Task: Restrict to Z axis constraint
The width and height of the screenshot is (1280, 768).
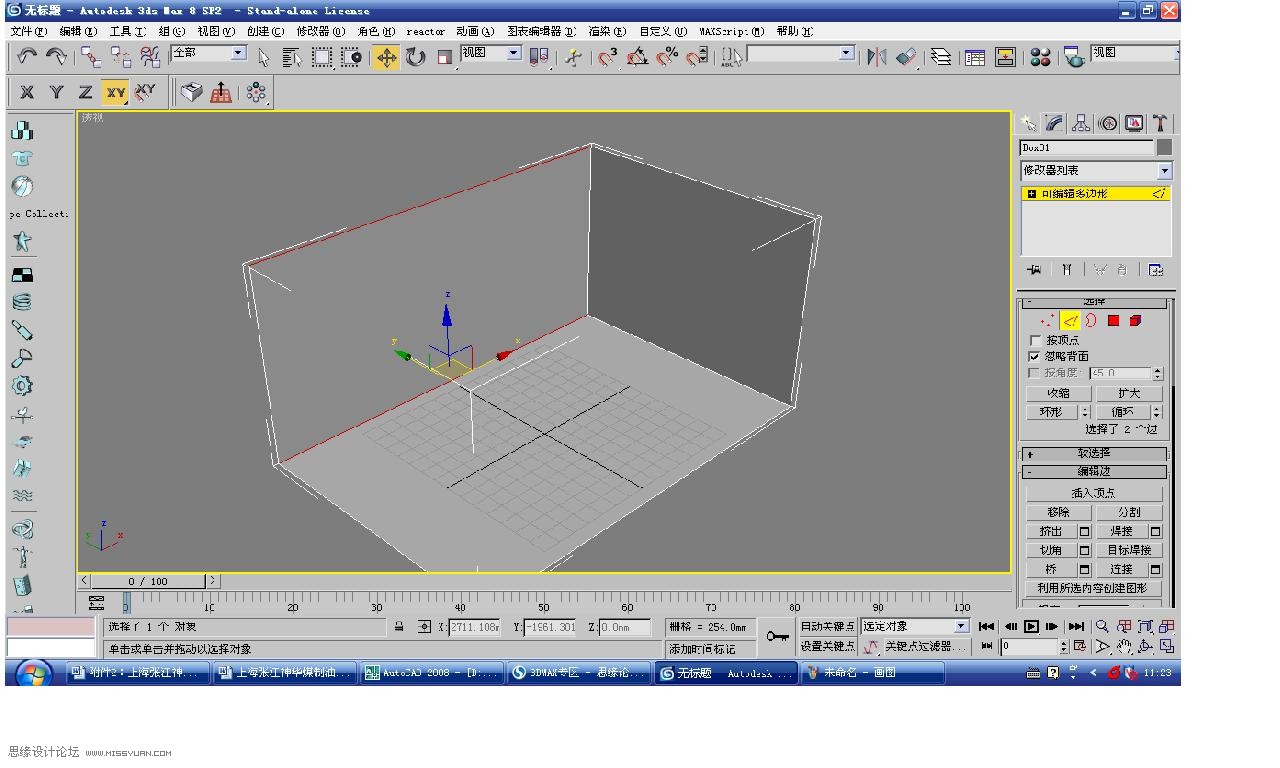Action: [x=86, y=92]
